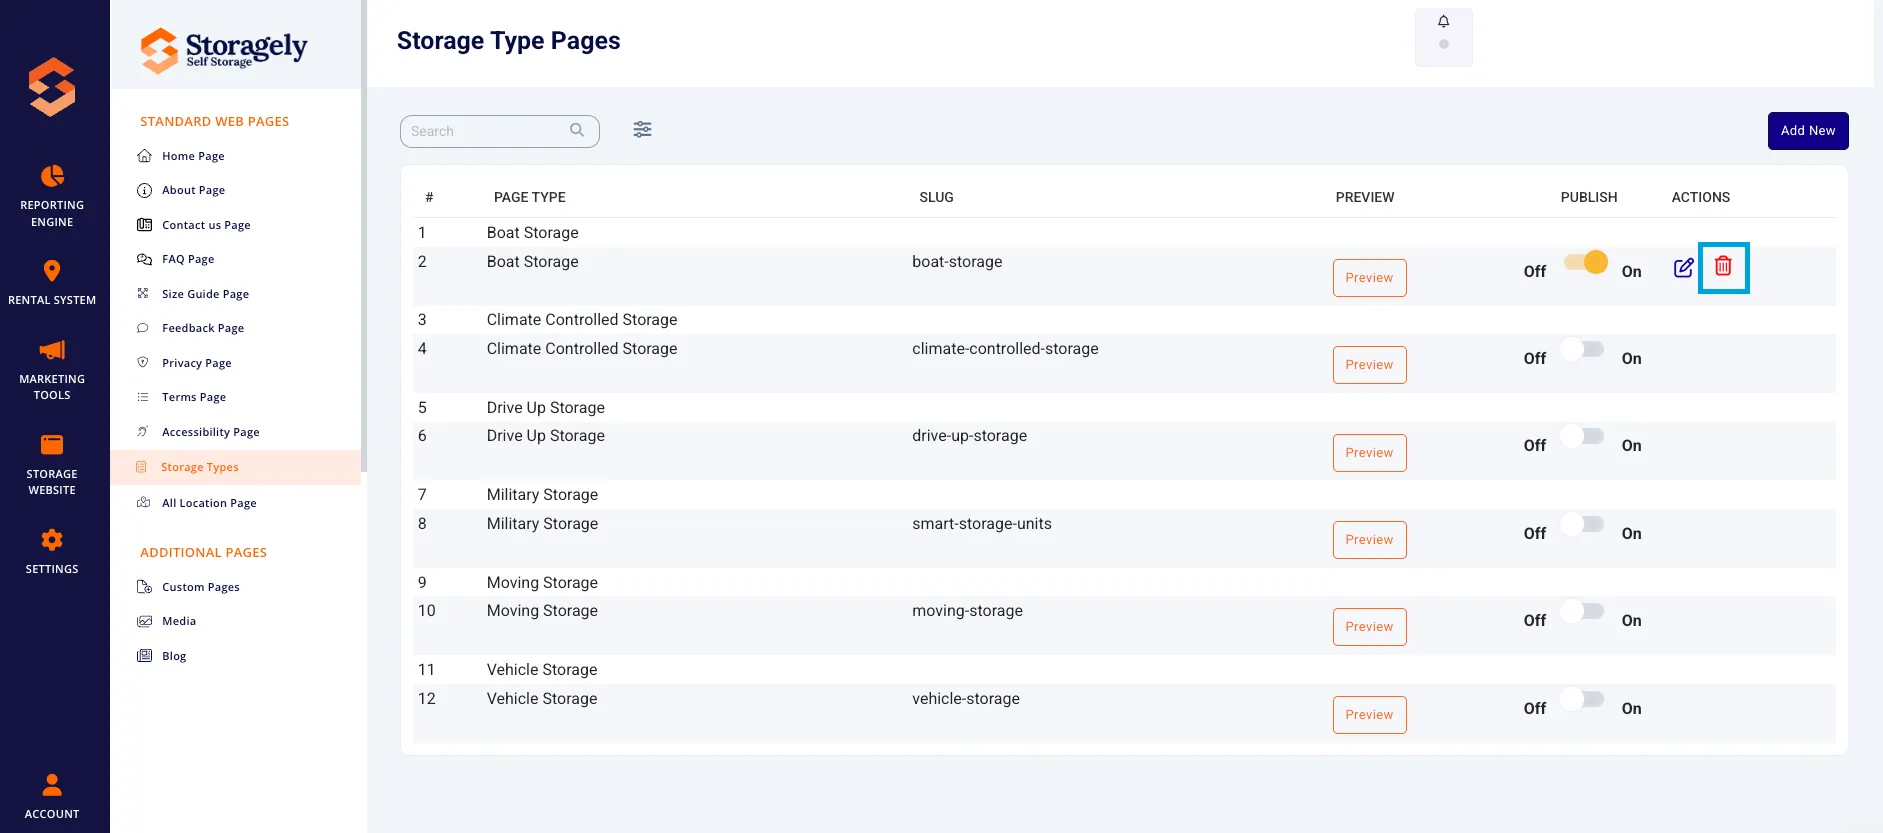Preview the climate-controlled-storage page
The image size is (1883, 833).
[x=1369, y=365]
